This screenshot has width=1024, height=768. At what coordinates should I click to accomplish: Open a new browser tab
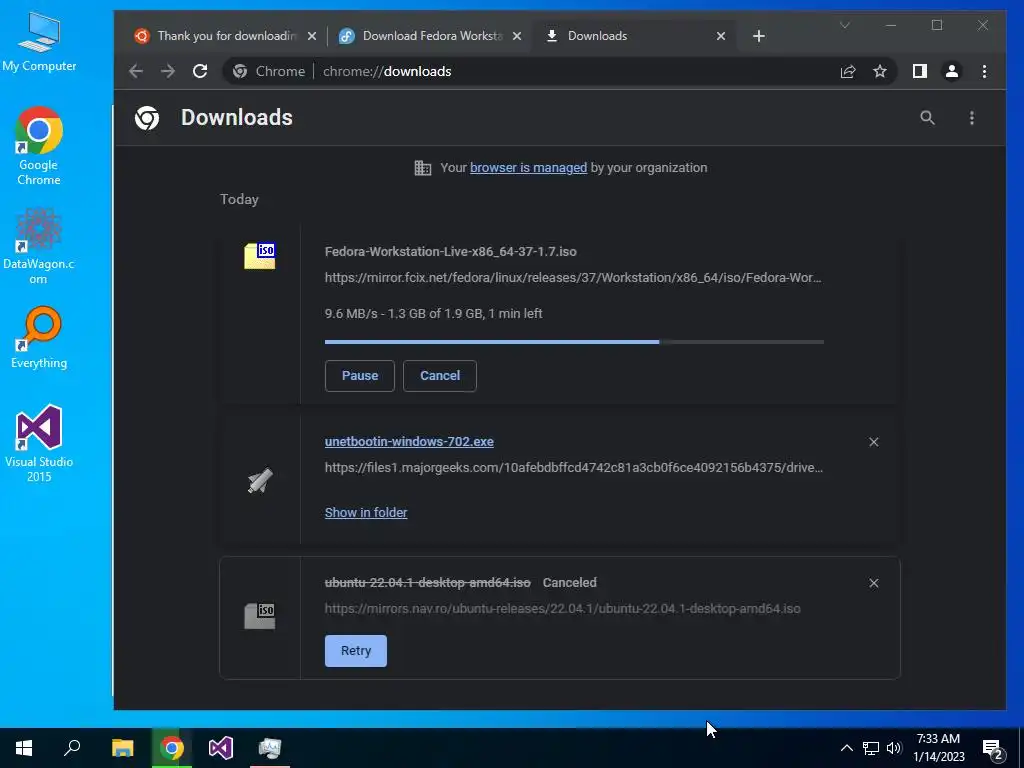click(x=758, y=36)
